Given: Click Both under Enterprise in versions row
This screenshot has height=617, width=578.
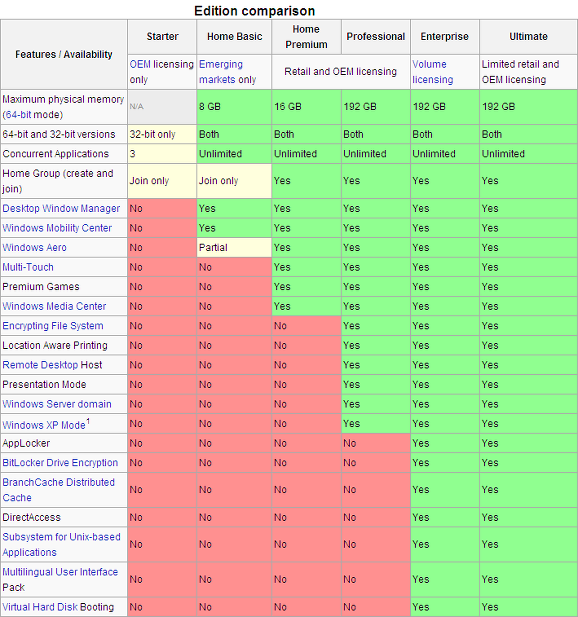Looking at the screenshot, I should coord(445,134).
